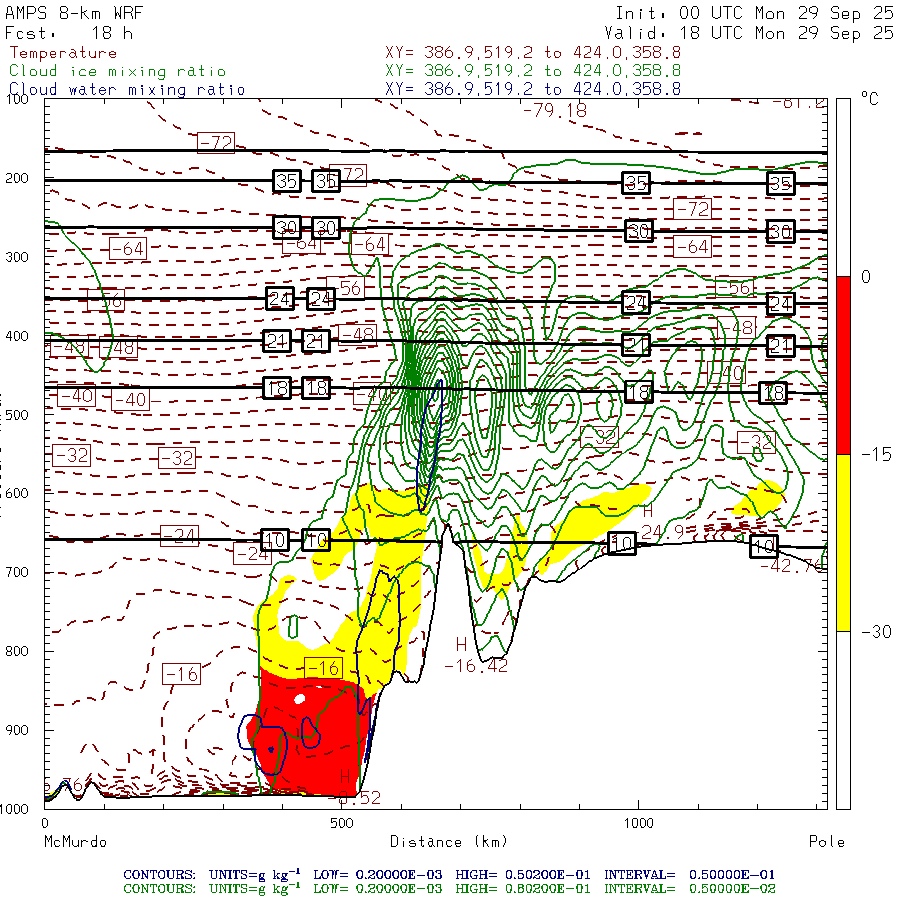
Task: Click the "Fcst: 18 h" forecast label
Action: point(69,33)
